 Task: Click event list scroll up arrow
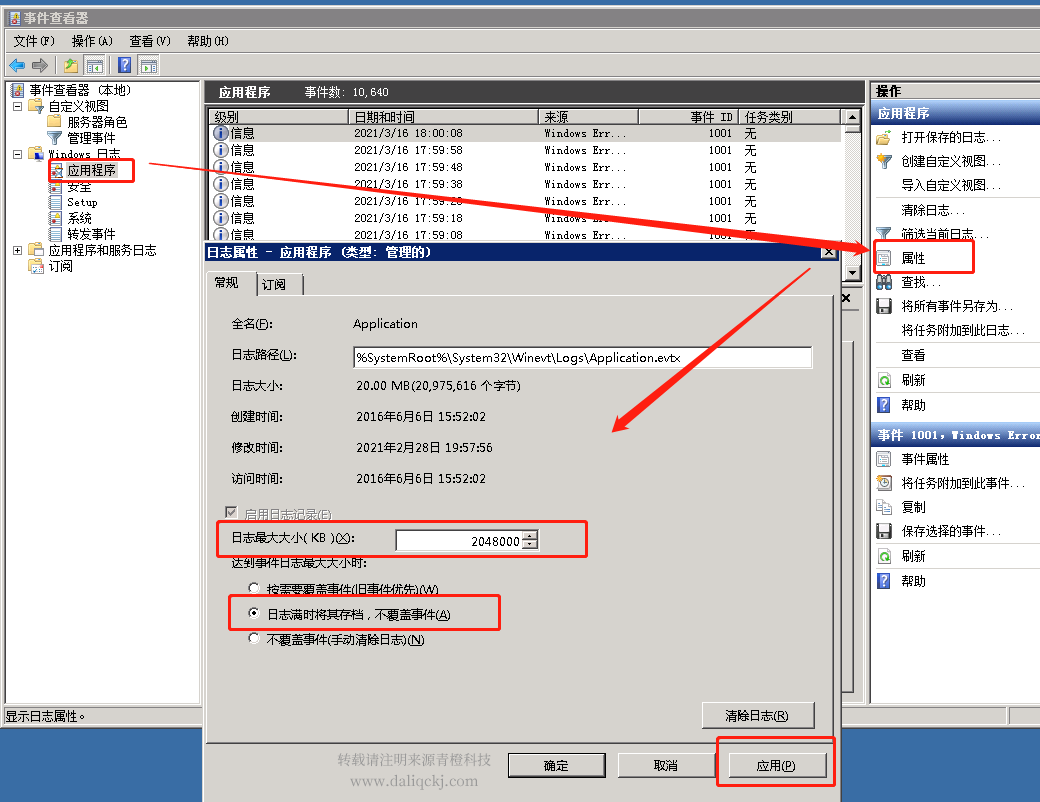pos(852,117)
